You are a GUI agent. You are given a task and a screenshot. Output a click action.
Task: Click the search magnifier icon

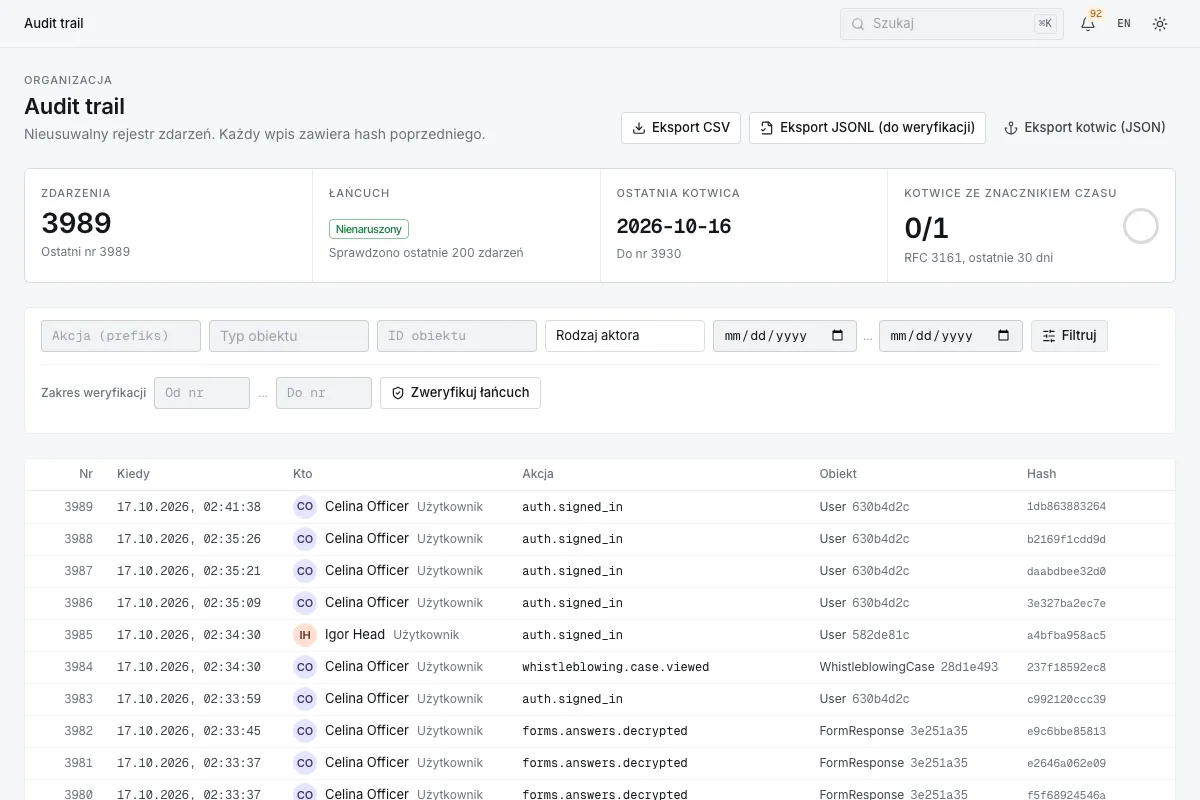(857, 24)
